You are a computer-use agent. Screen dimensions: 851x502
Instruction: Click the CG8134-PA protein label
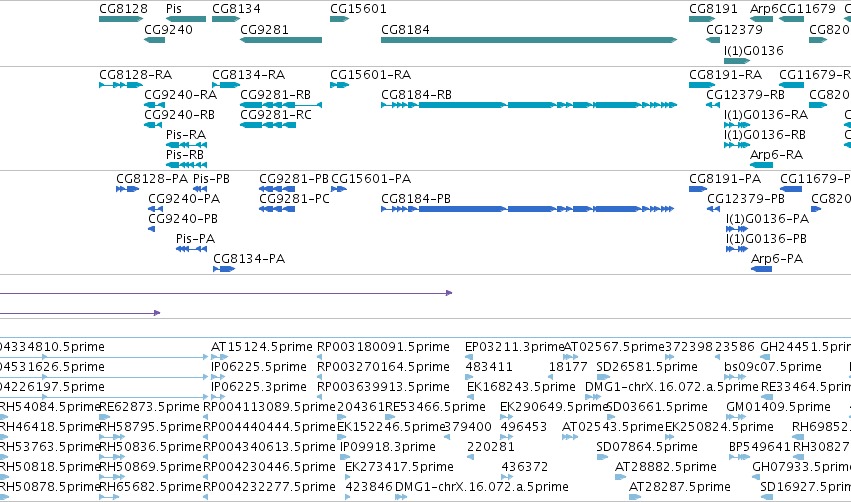[249, 259]
